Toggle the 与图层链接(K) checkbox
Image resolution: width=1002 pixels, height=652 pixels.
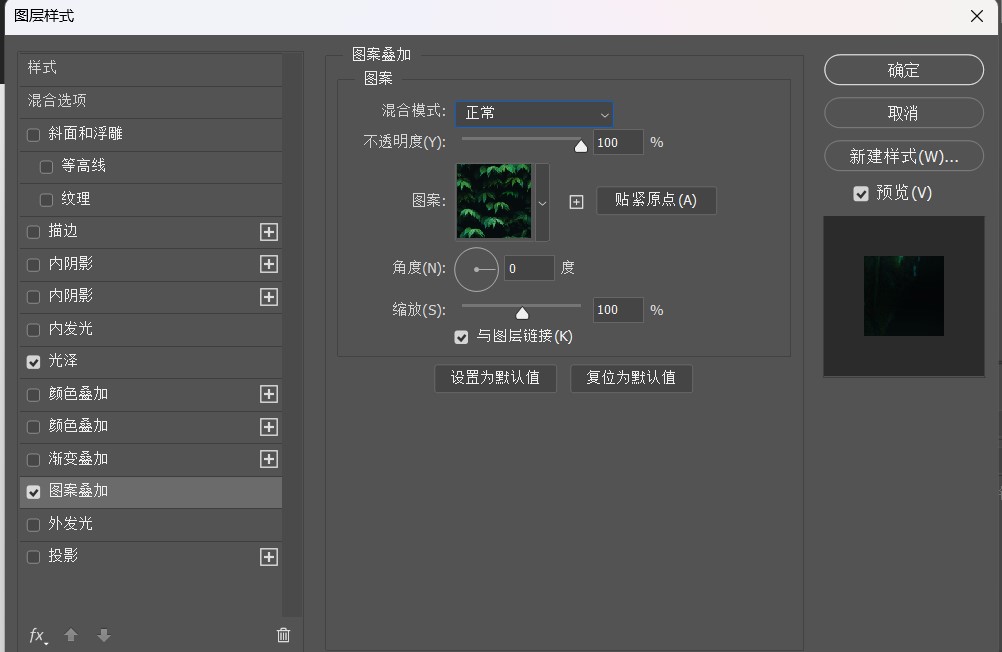[x=461, y=337]
